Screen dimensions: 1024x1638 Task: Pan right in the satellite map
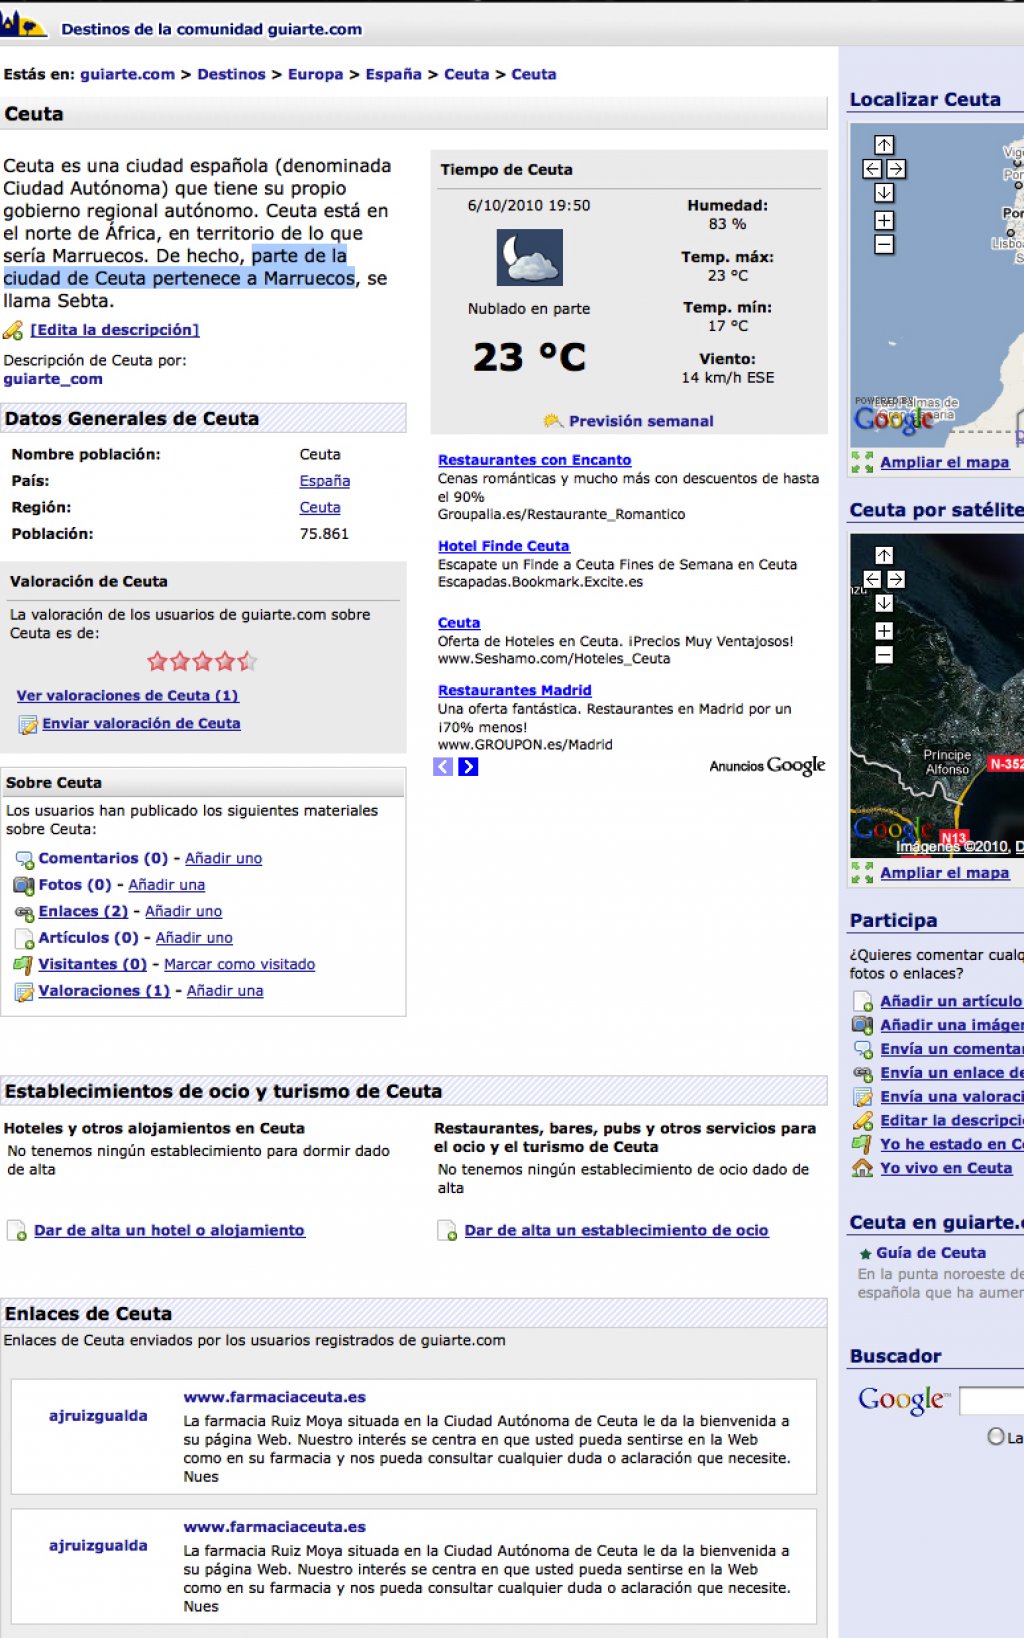tap(896, 579)
